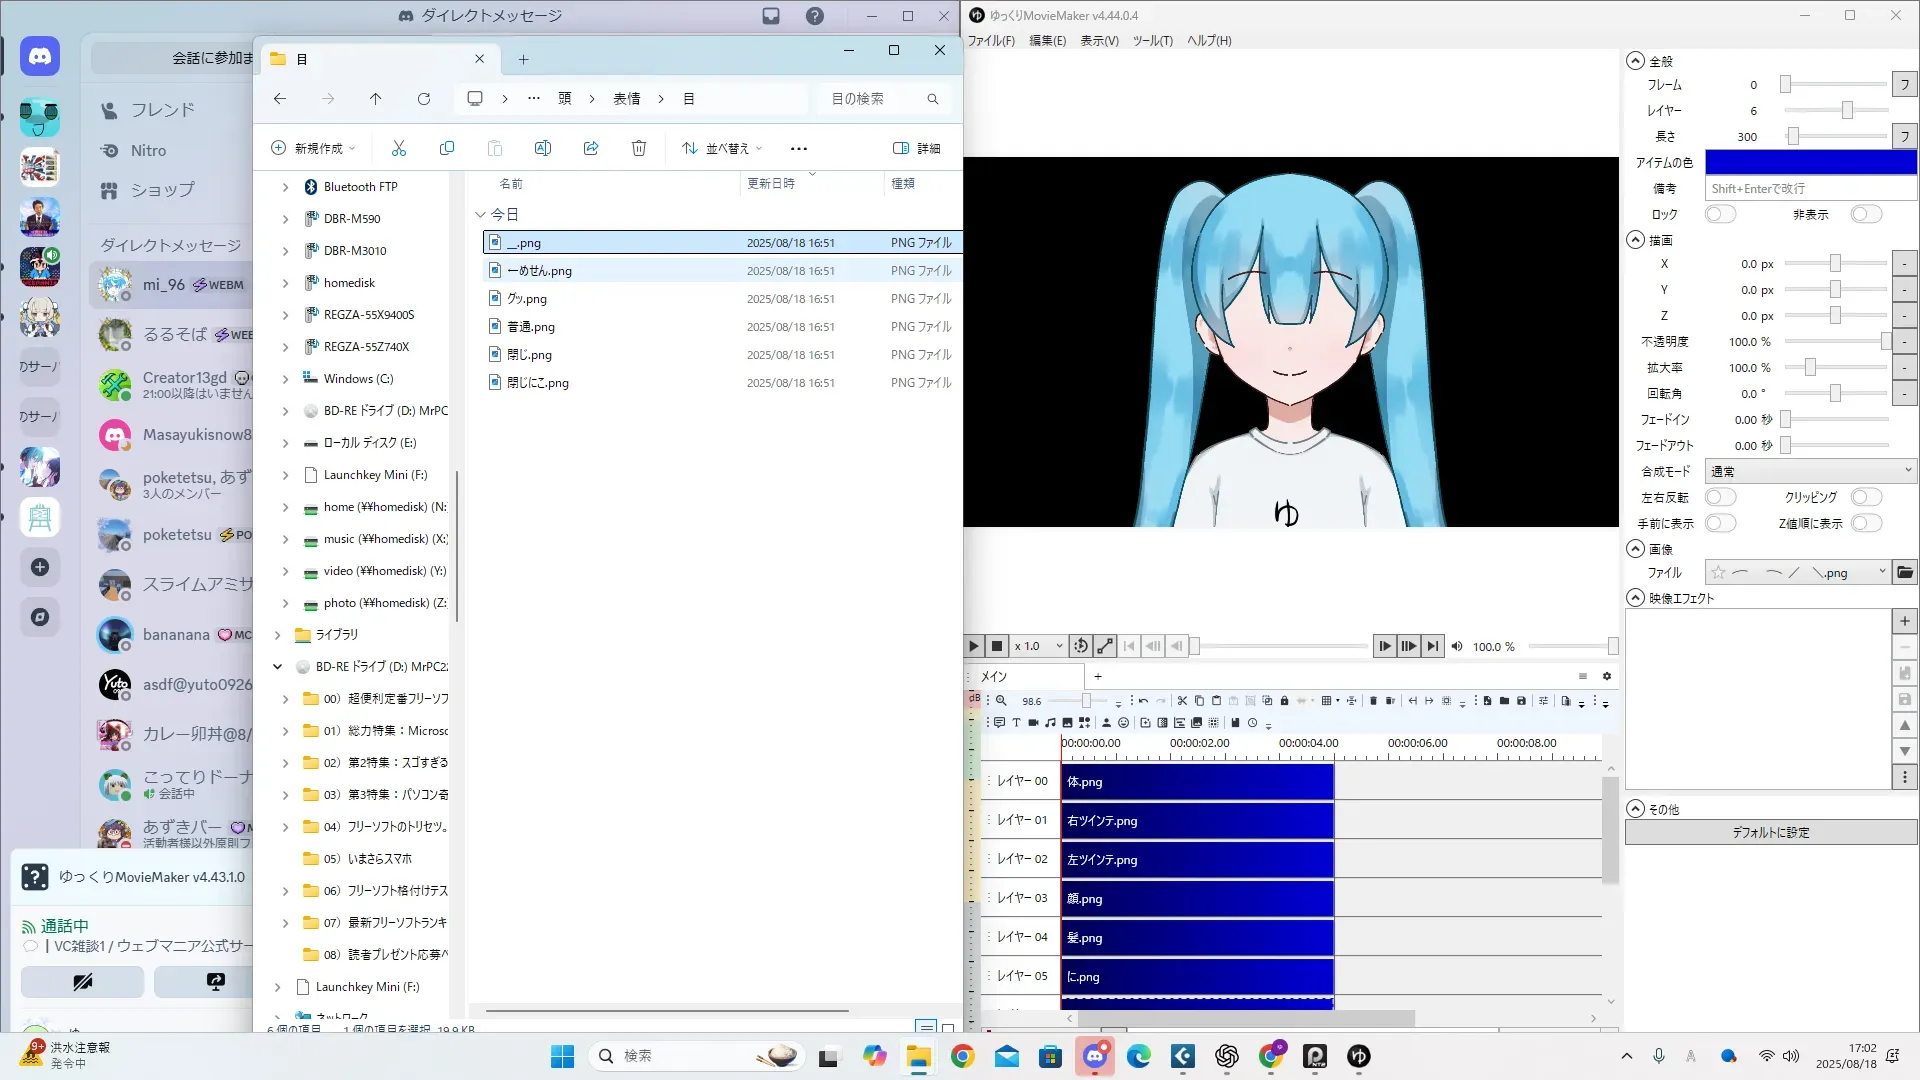Open the playback speed x1.0 dropdown
Screen dimensions: 1920x1080
point(1038,647)
